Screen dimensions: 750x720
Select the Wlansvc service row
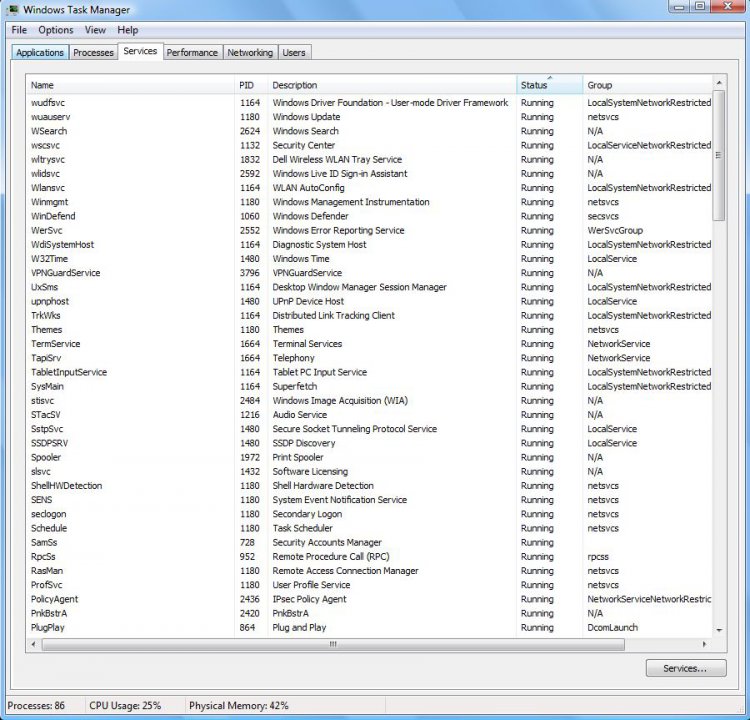369,188
